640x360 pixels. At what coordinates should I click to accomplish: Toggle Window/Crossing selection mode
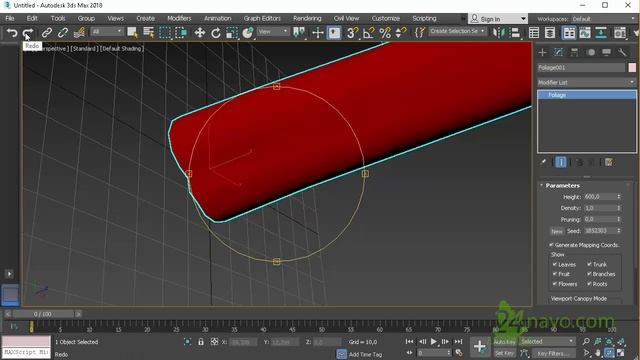click(x=181, y=33)
